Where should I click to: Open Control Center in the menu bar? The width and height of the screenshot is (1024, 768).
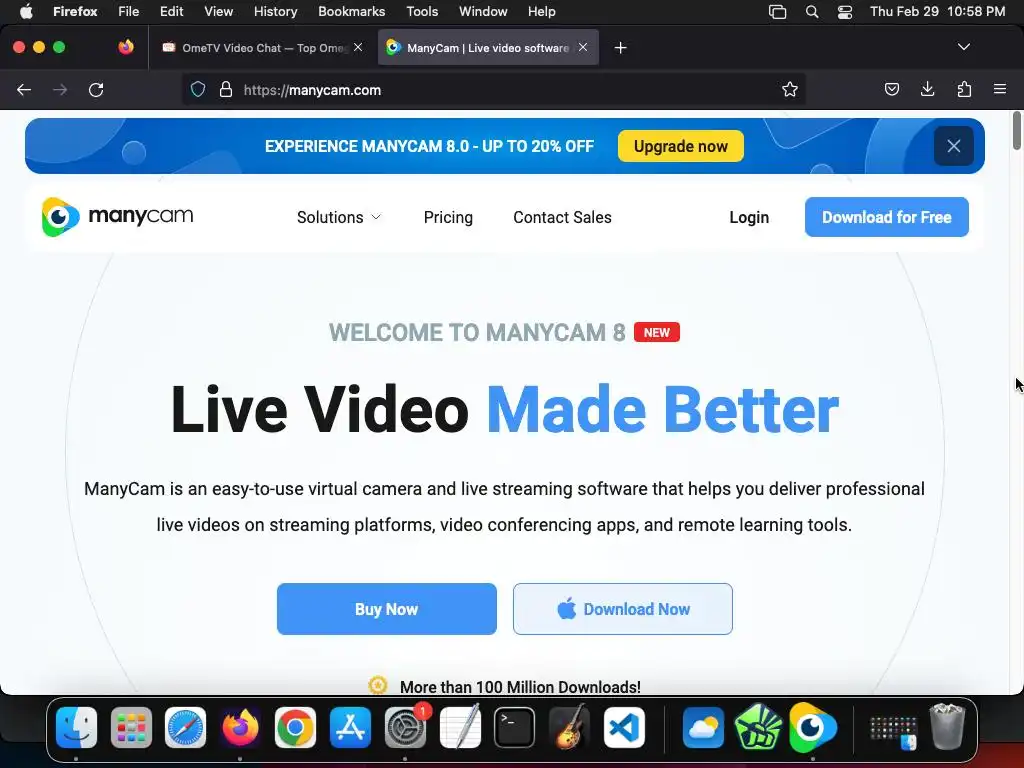coord(844,12)
